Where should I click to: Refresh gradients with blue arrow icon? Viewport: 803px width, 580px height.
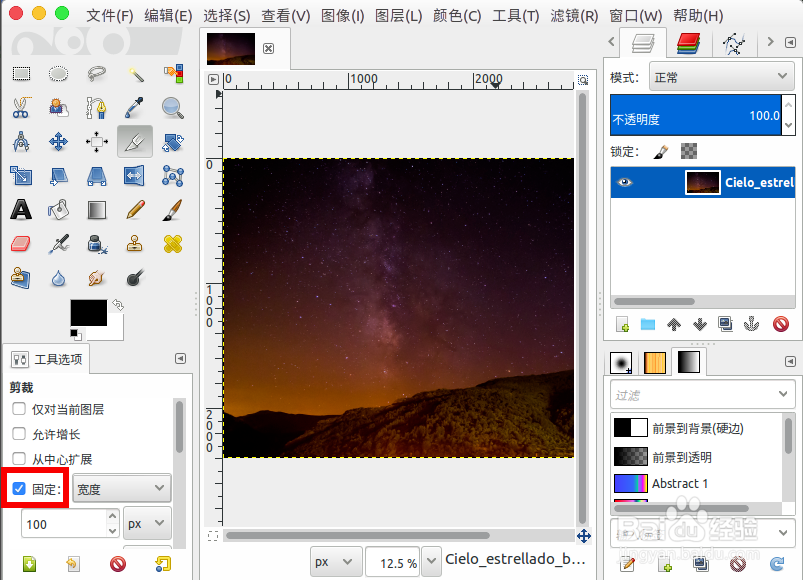tap(777, 564)
